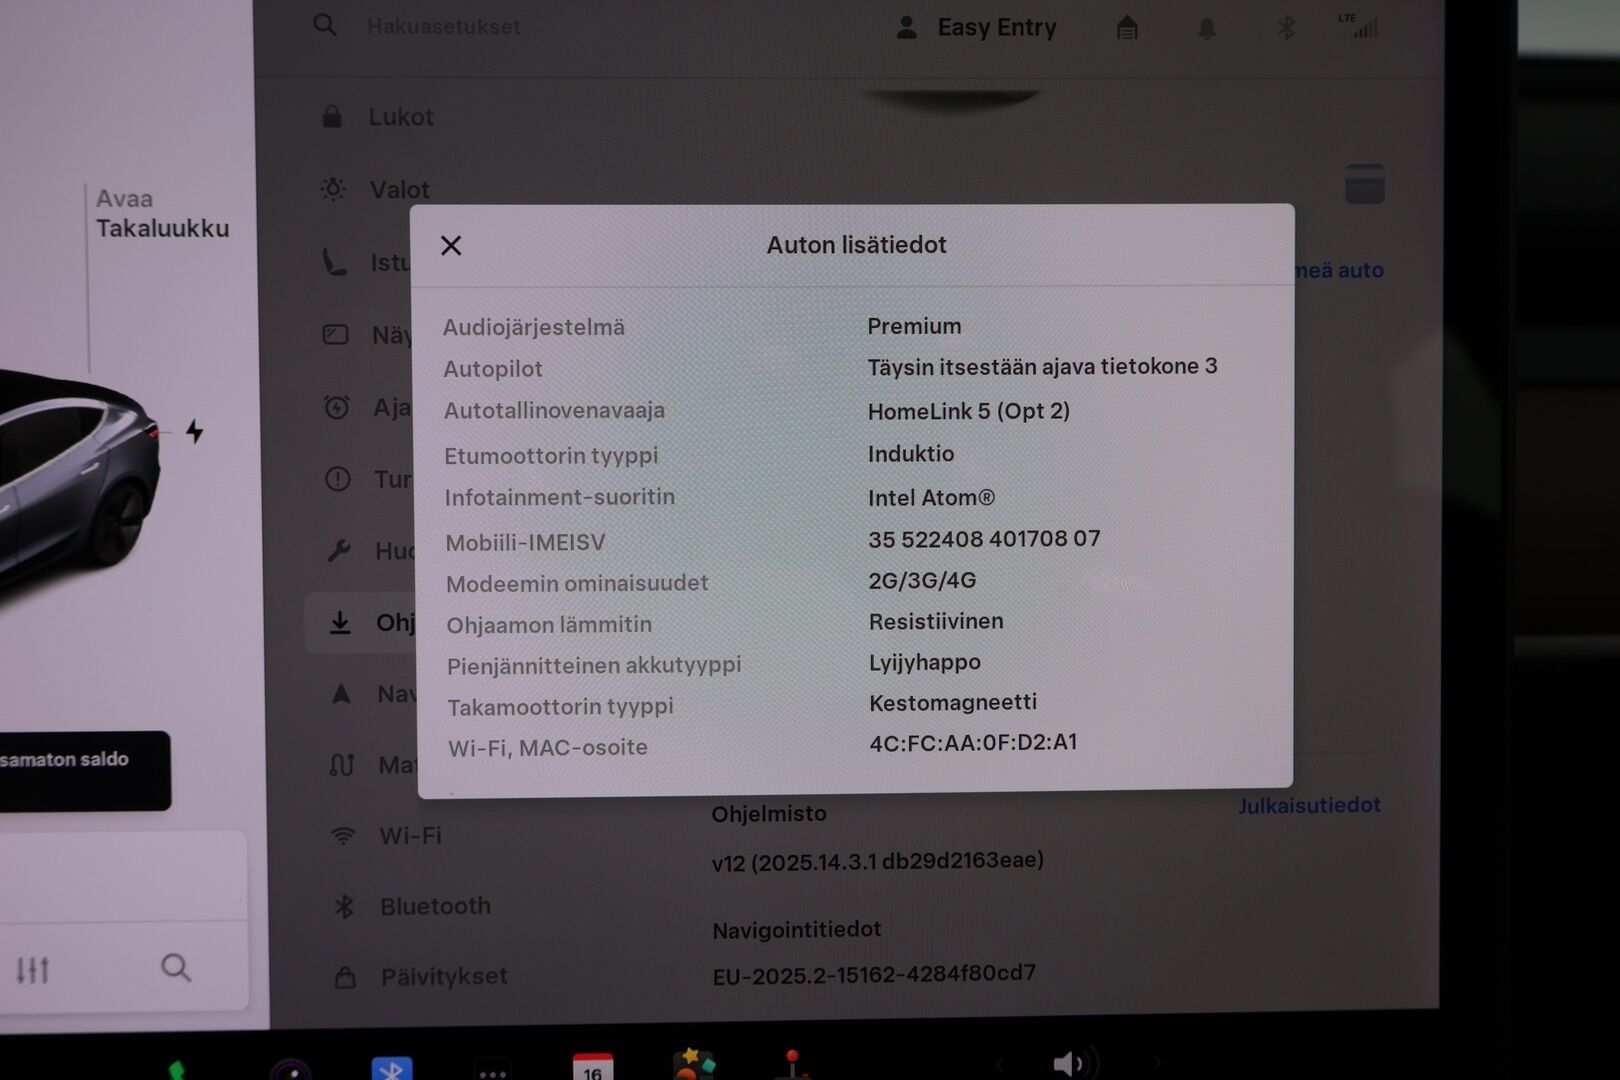The image size is (1620, 1080).
Task: Select the 2G/3G/4G modem value
Action: (922, 581)
